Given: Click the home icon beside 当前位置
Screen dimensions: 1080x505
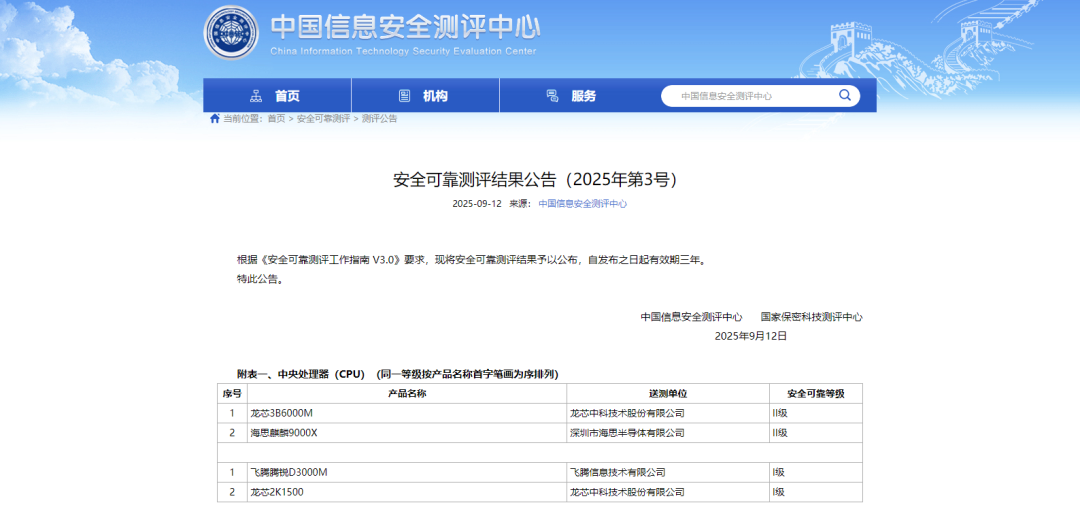Looking at the screenshot, I should [x=215, y=118].
